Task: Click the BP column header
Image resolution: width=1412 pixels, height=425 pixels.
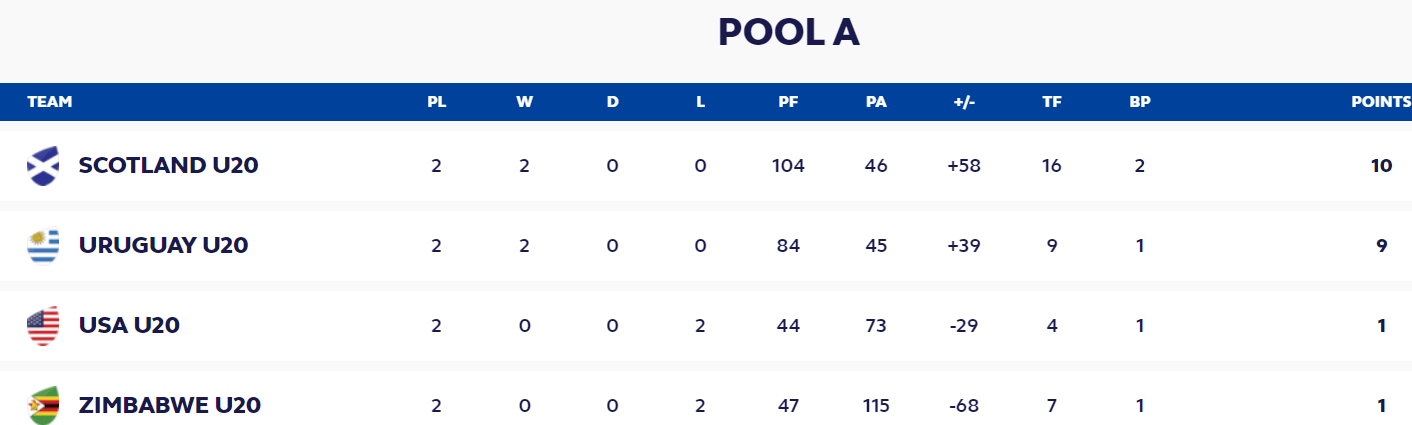Action: 1140,102
